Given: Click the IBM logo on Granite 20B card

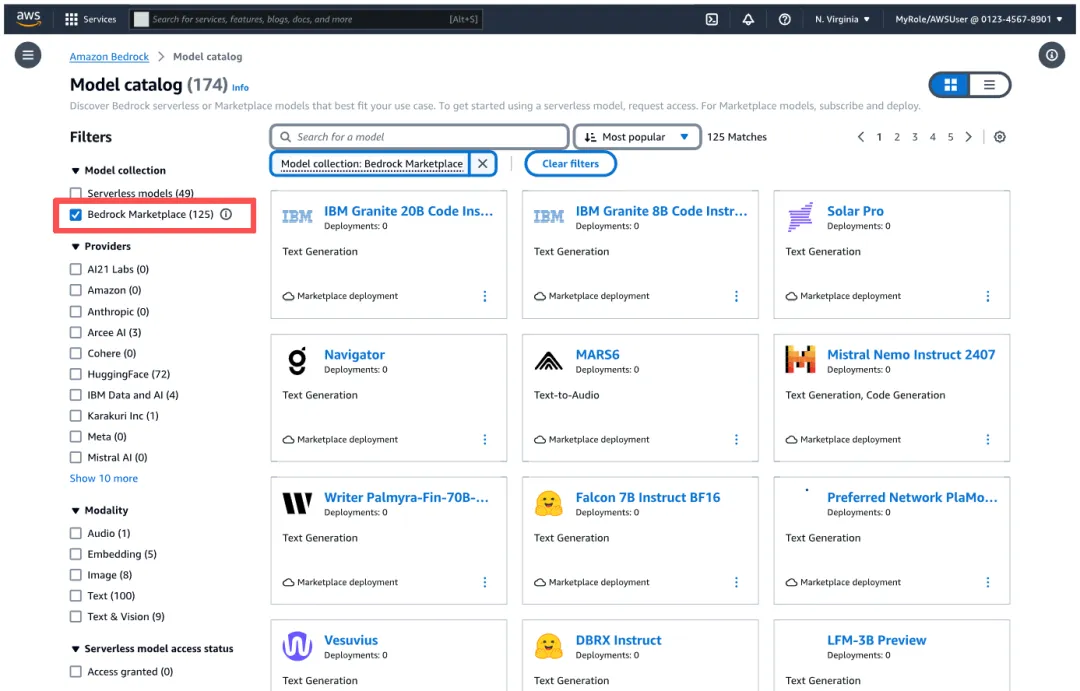Looking at the screenshot, I should pos(297,217).
